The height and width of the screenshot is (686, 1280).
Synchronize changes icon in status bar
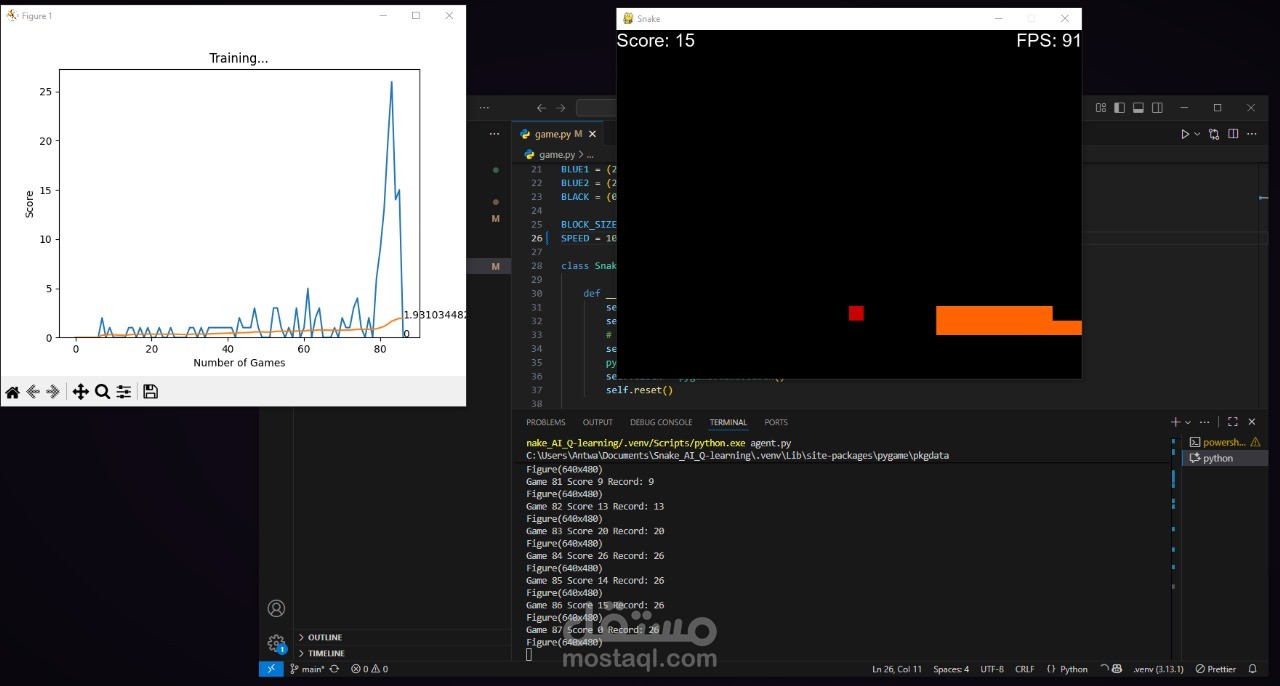(335, 669)
